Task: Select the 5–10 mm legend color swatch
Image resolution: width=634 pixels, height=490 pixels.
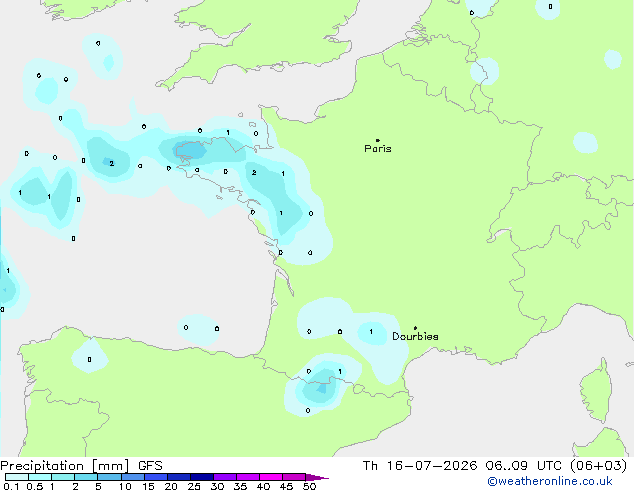Action: [x=109, y=477]
